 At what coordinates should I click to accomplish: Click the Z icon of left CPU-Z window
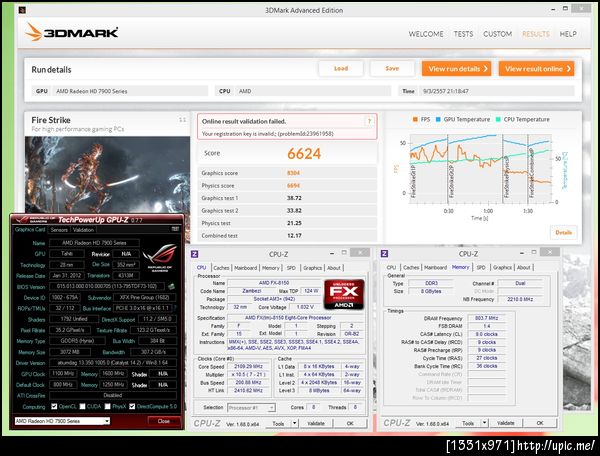(194, 254)
